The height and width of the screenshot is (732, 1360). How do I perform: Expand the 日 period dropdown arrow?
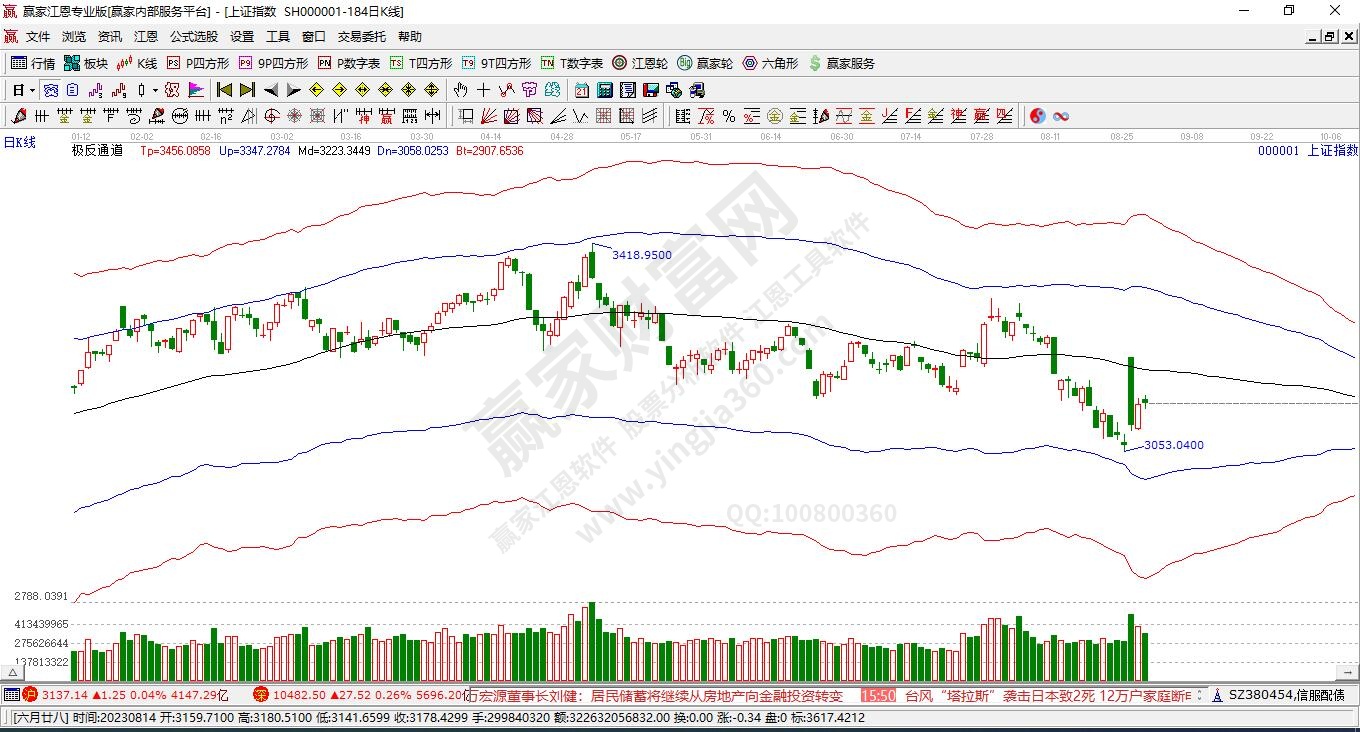[32, 90]
